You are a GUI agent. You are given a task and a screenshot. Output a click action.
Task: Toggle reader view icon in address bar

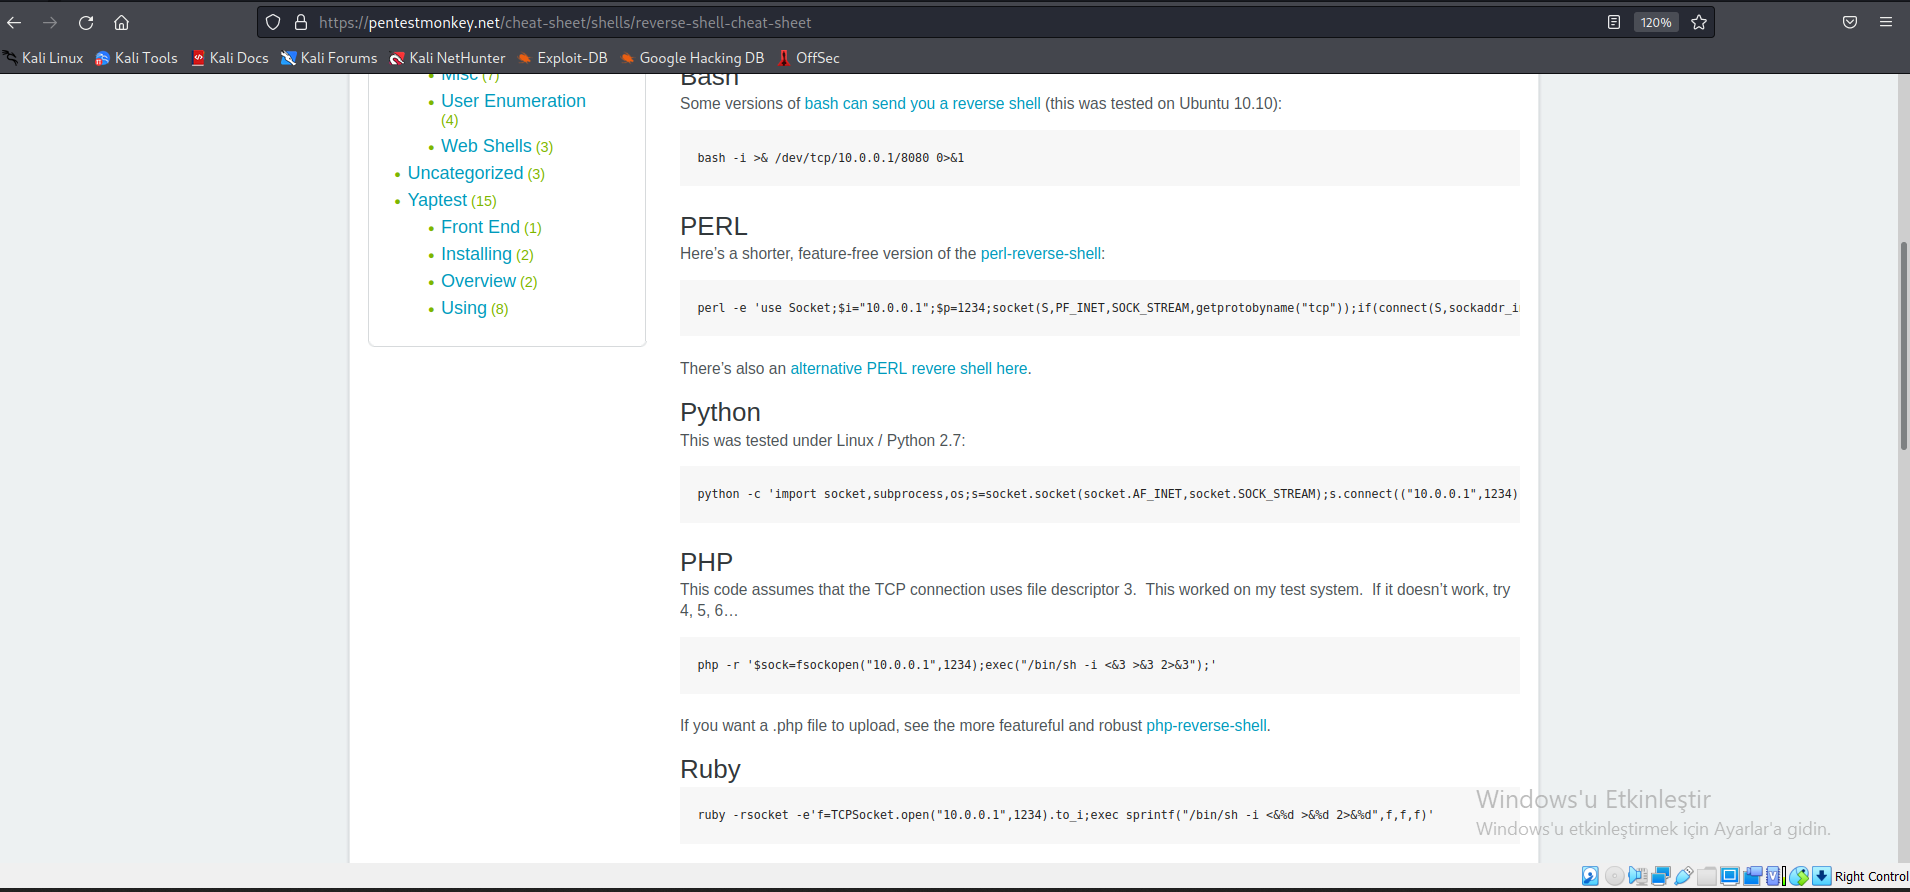tap(1614, 22)
